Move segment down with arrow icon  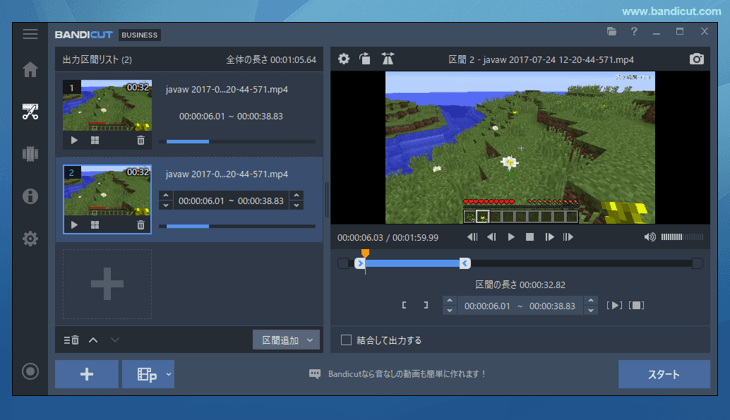point(115,340)
